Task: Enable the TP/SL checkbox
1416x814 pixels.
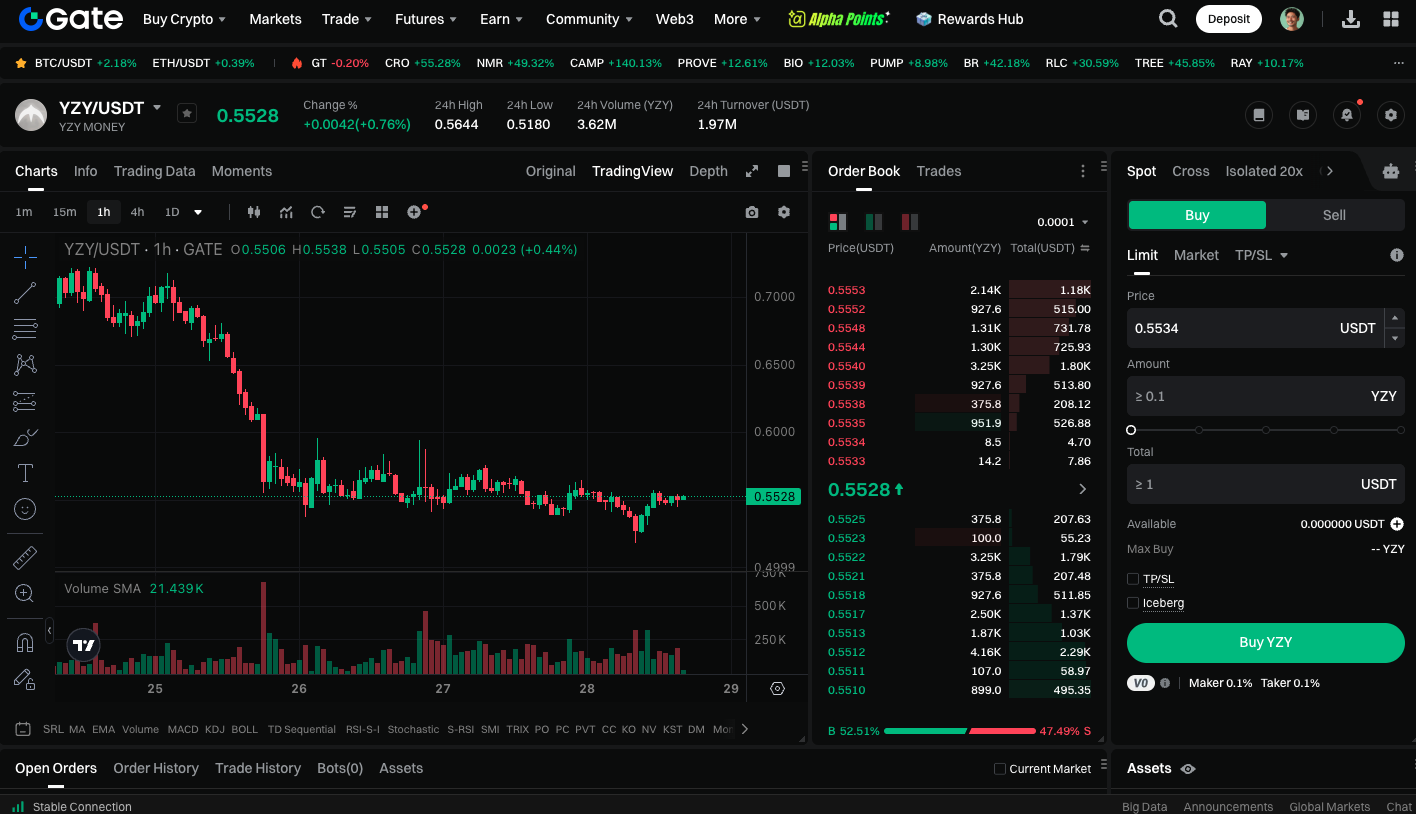Action: coord(1133,579)
